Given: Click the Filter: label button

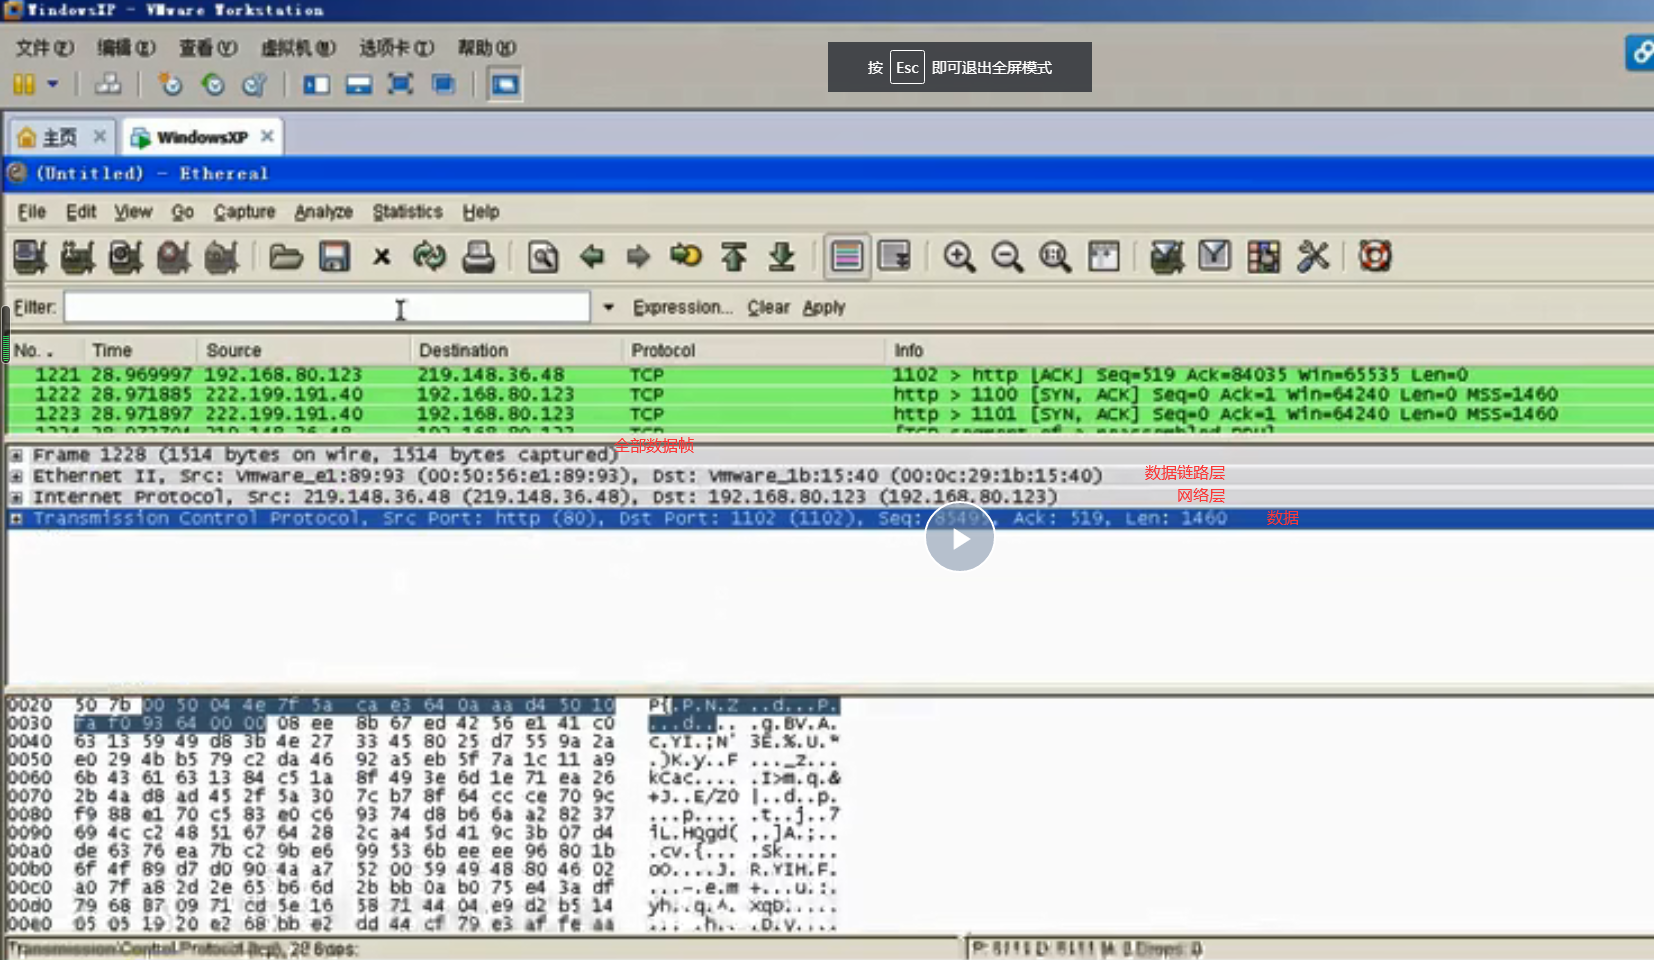Looking at the screenshot, I should pos(35,307).
